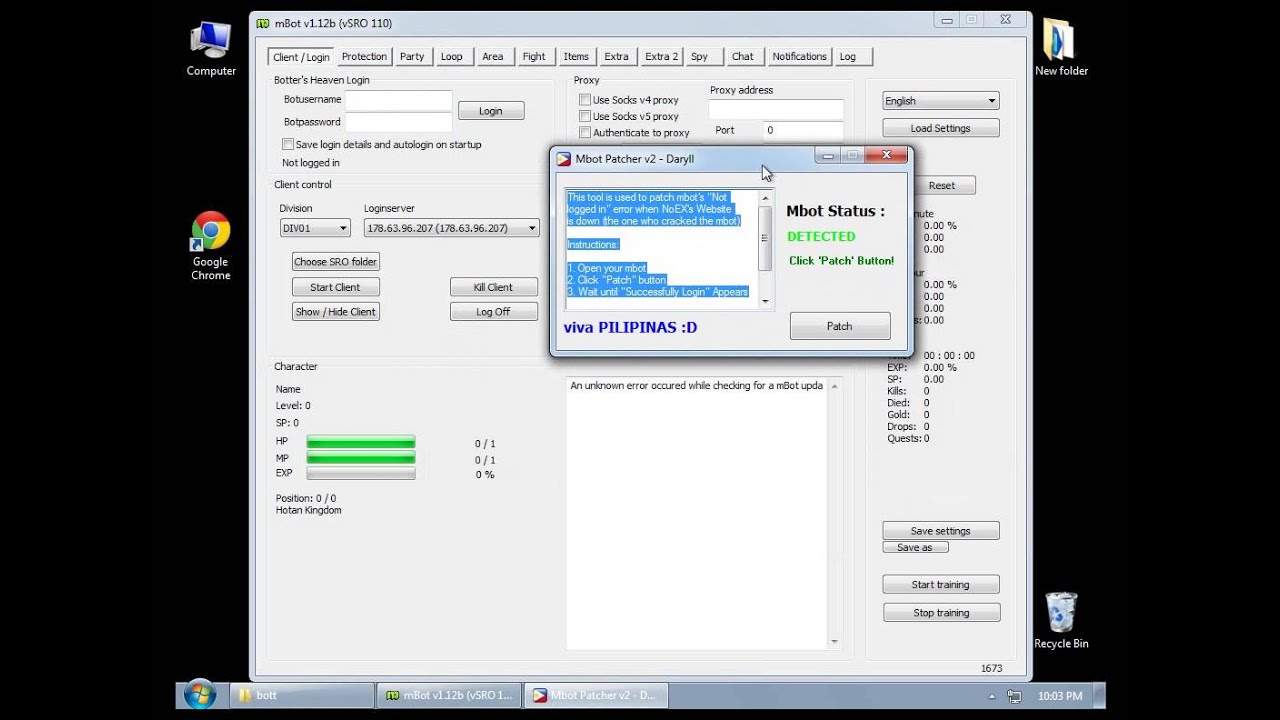Click the Mbot Patcher flag icon

point(564,159)
